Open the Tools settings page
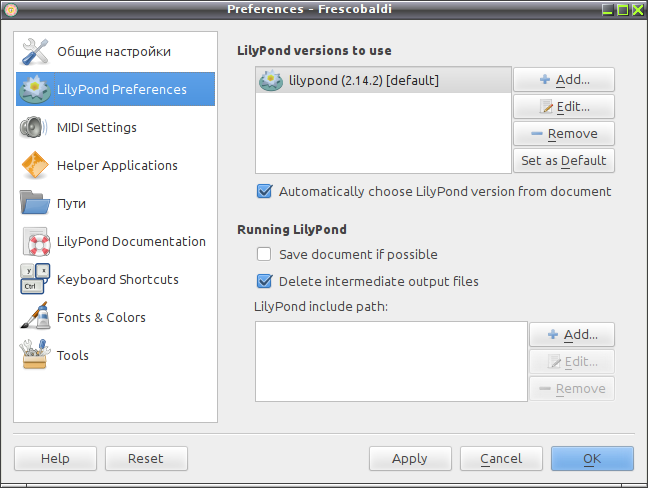This screenshot has height=488, width=648. click(x=115, y=355)
